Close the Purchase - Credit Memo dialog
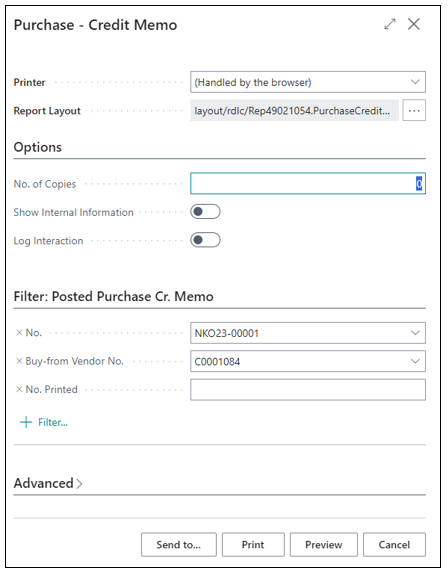Image resolution: width=448 pixels, height=573 pixels. (414, 24)
